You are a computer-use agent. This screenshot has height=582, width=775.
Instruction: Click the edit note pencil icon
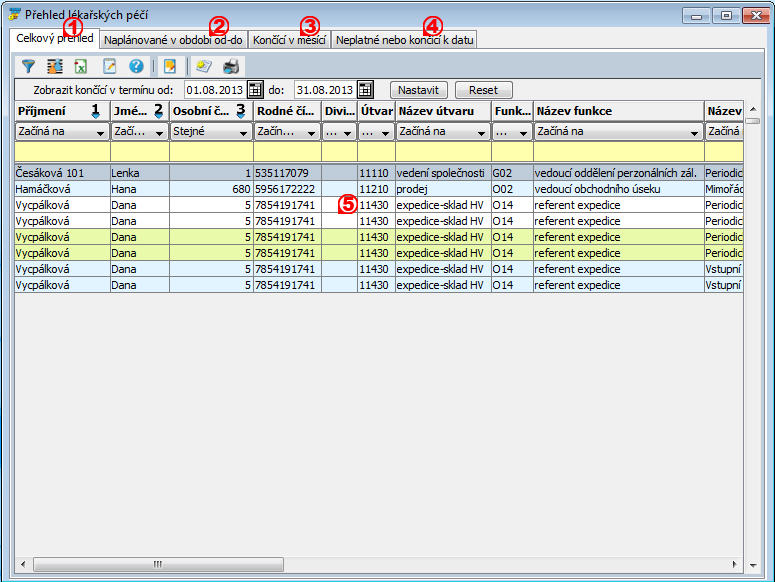110,66
